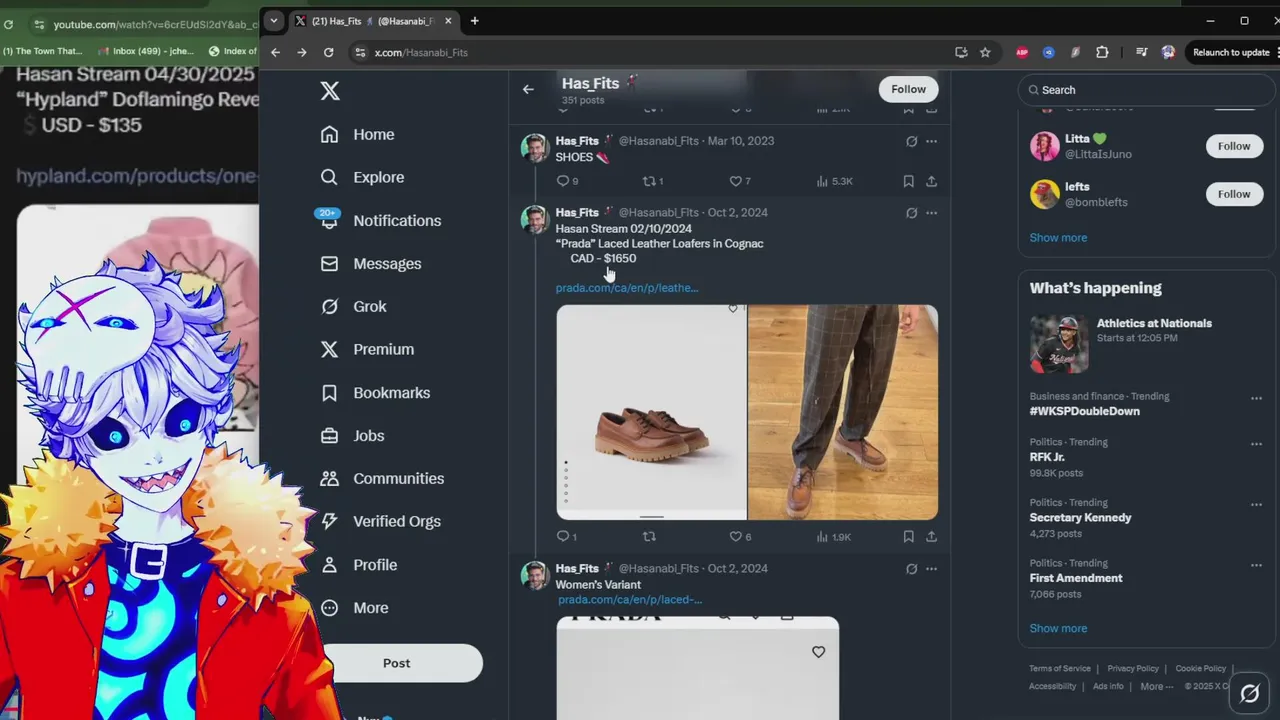Share the Prada Loafers post
The height and width of the screenshot is (720, 1280).
tap(931, 537)
